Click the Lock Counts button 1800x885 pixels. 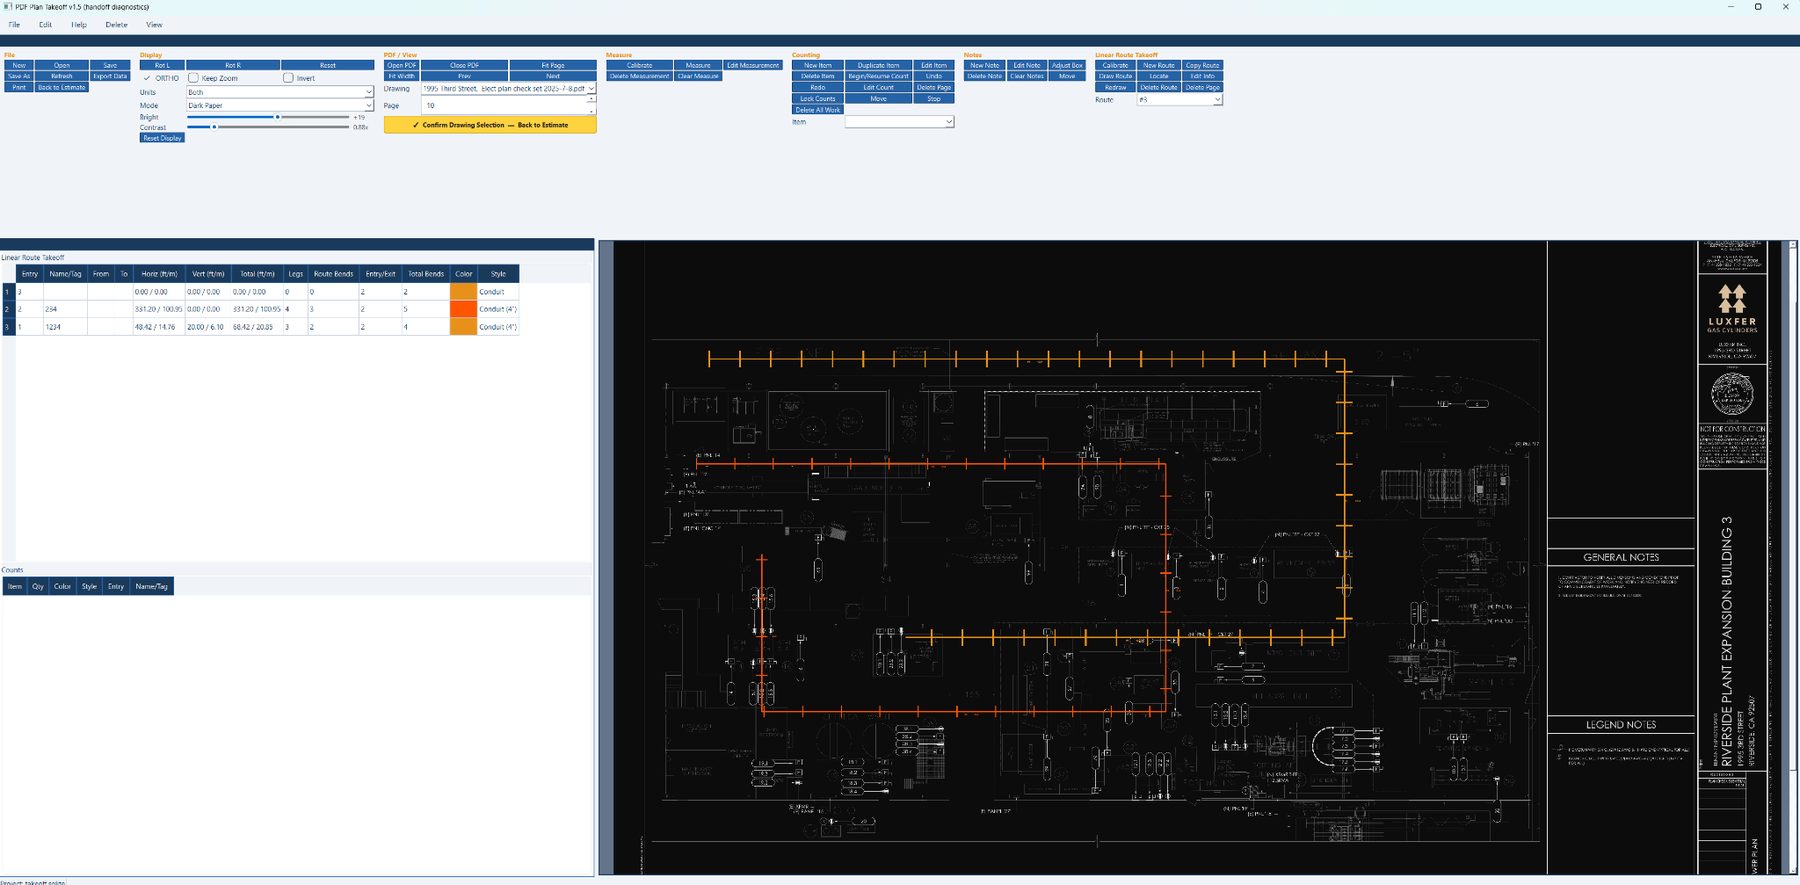pyautogui.click(x=818, y=99)
